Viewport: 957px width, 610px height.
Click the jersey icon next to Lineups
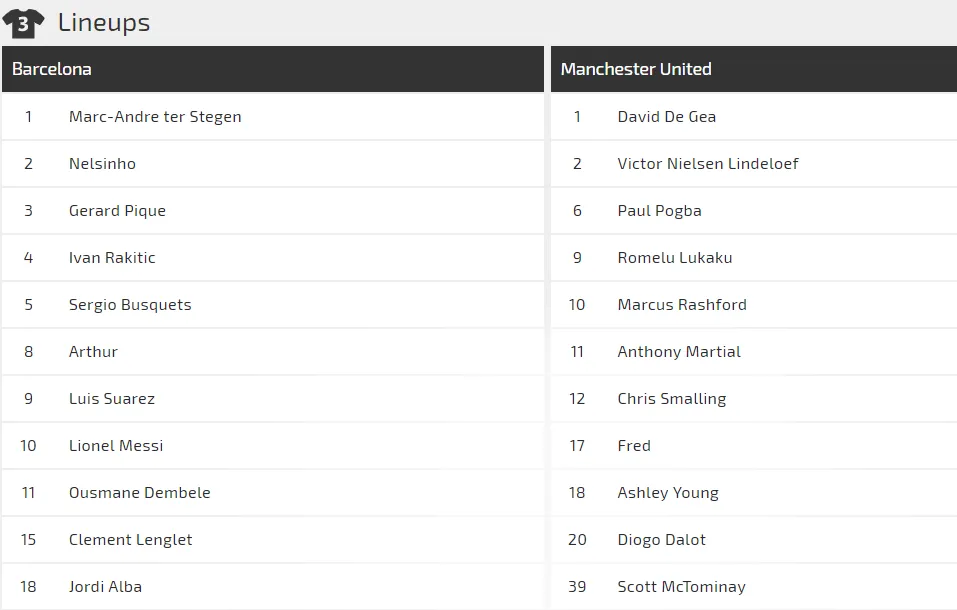point(23,23)
